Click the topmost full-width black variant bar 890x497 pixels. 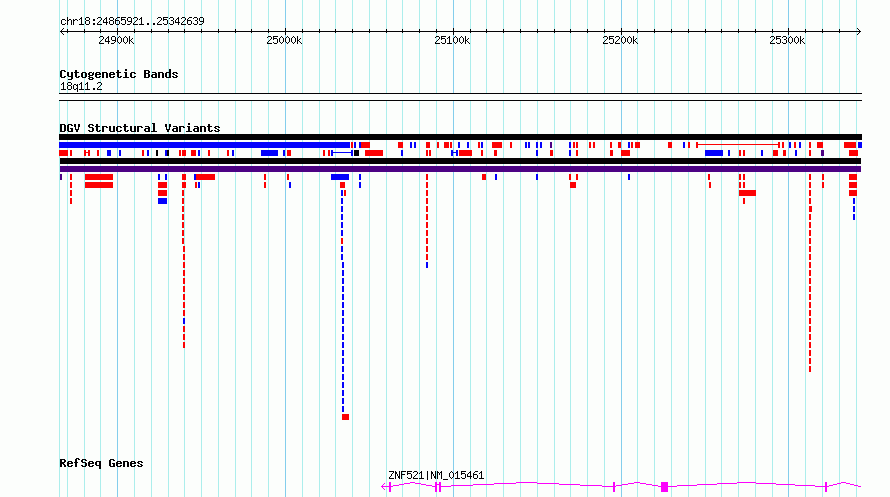coord(460,137)
